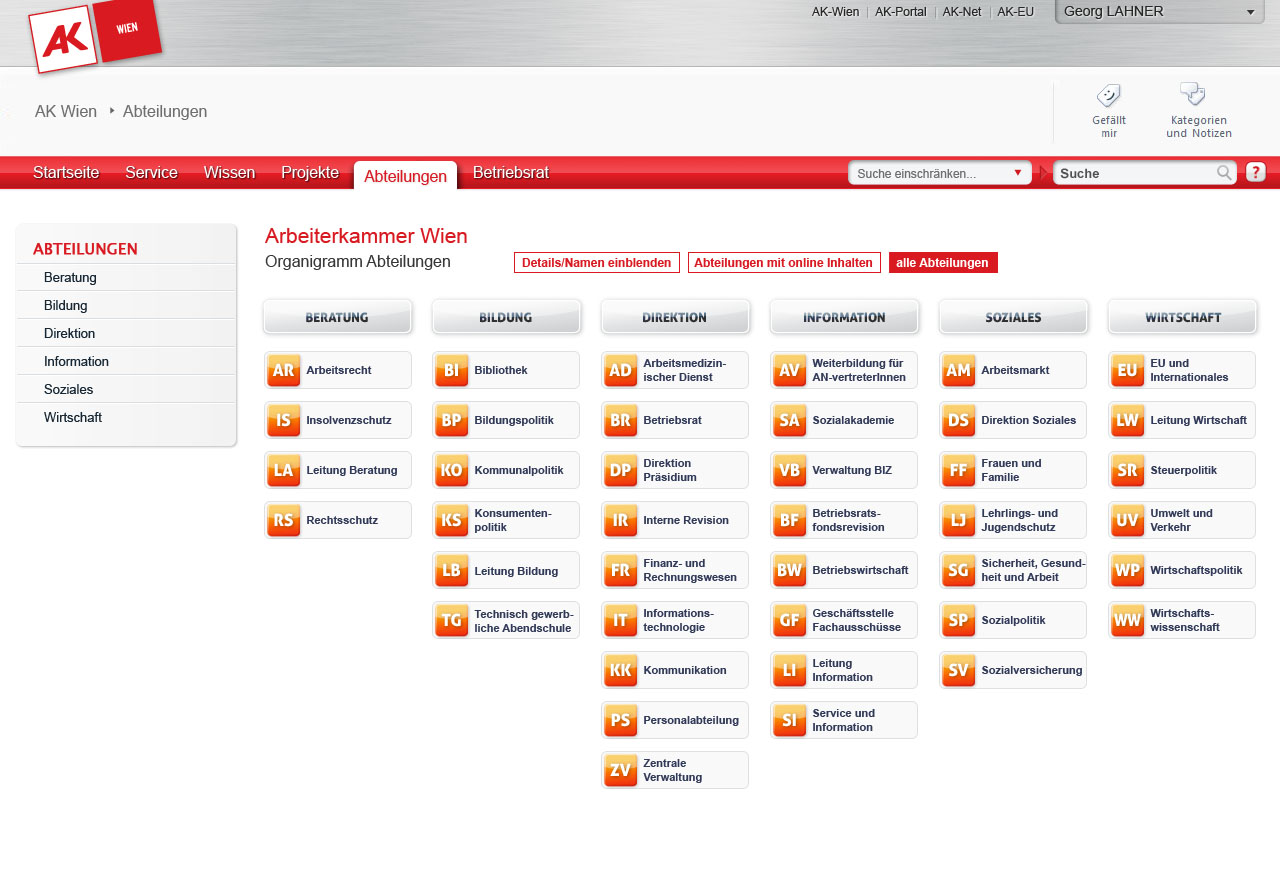
Task: Click the IS Insolvenzschutz icon
Action: click(x=284, y=420)
